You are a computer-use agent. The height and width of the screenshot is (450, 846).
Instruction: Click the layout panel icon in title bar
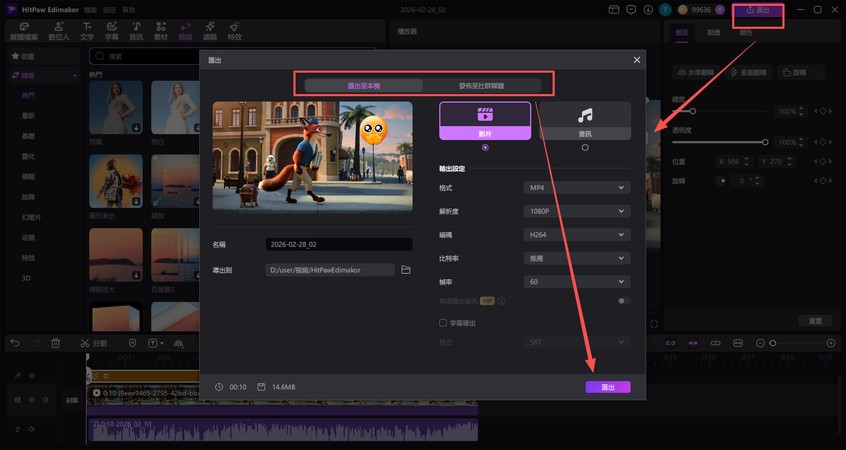[x=613, y=10]
